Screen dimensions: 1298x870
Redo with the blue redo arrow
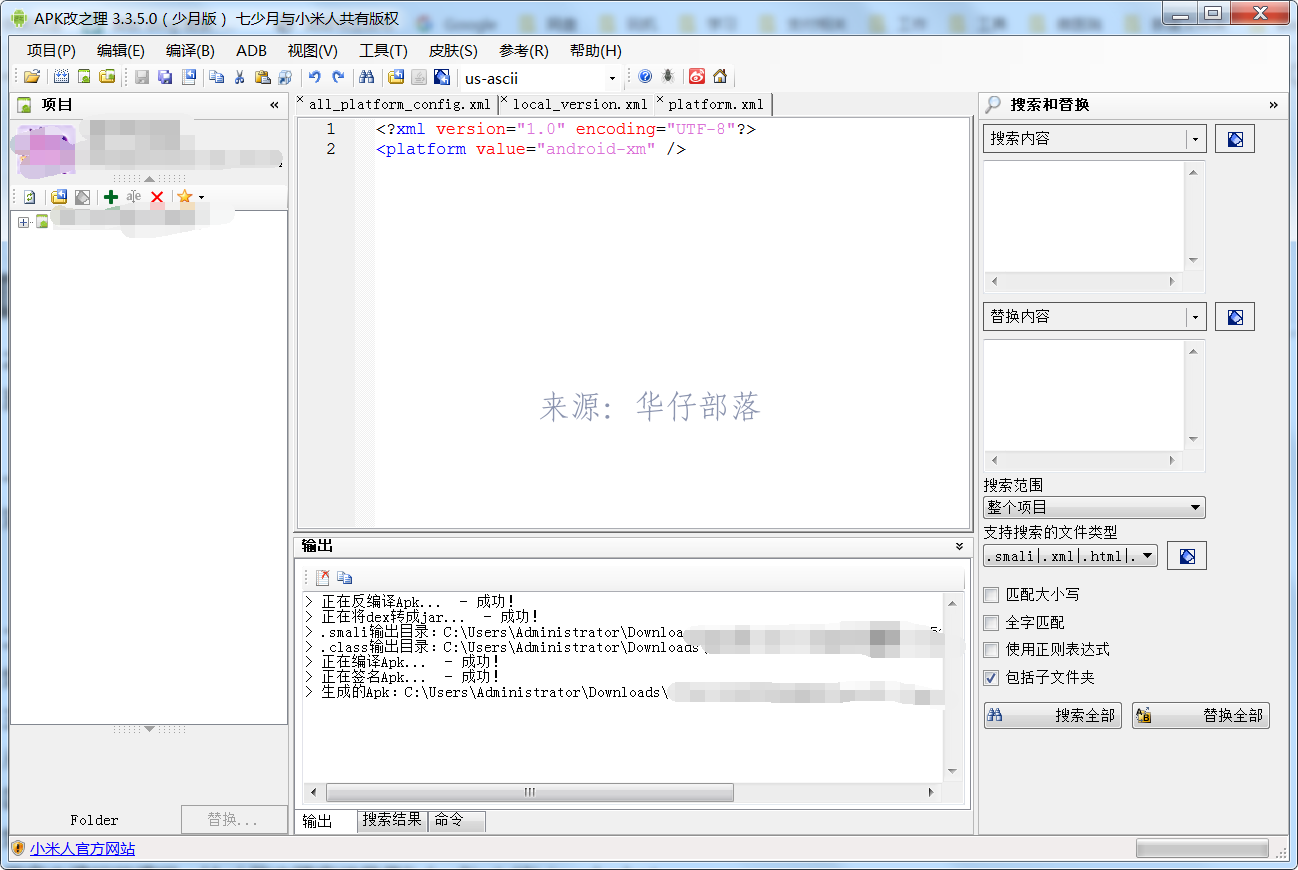point(338,77)
